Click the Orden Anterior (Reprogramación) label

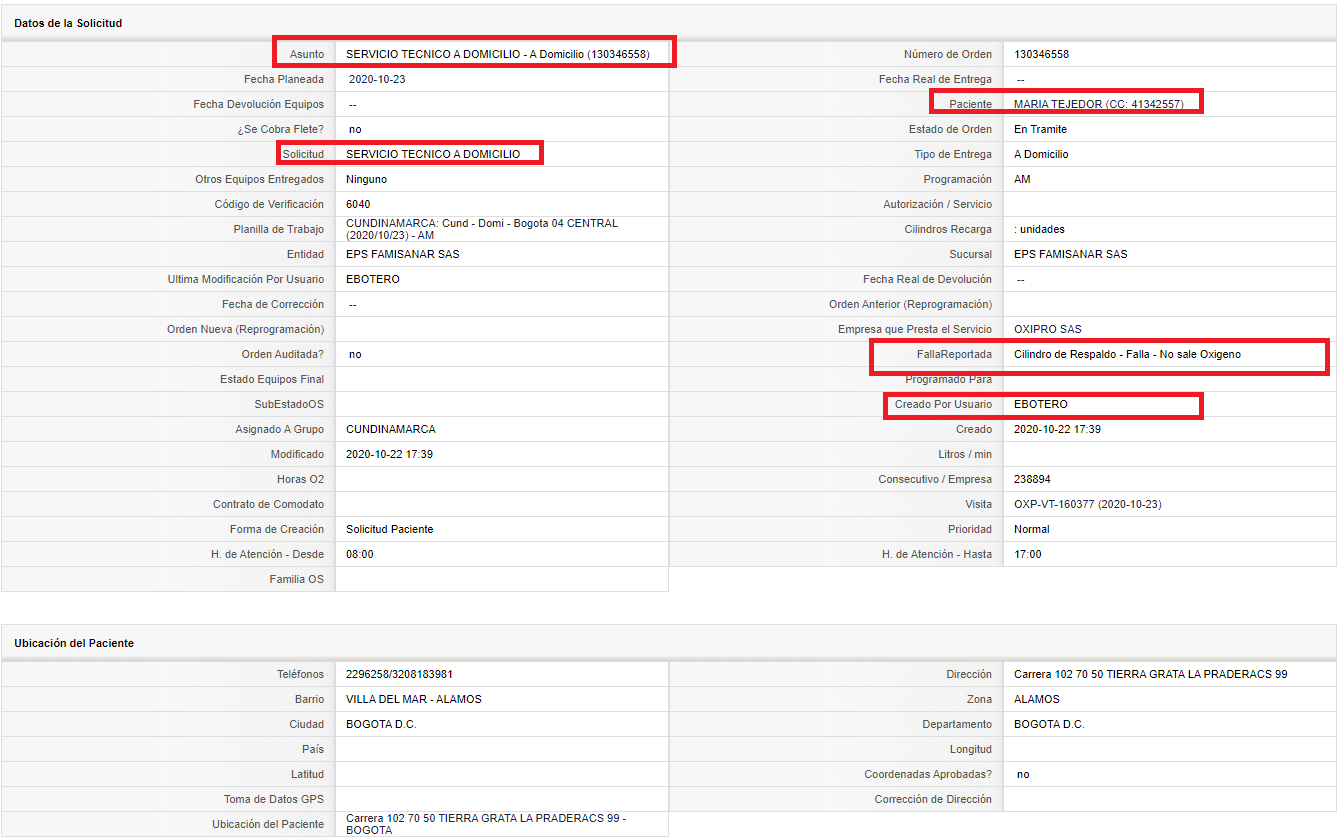[x=910, y=304]
